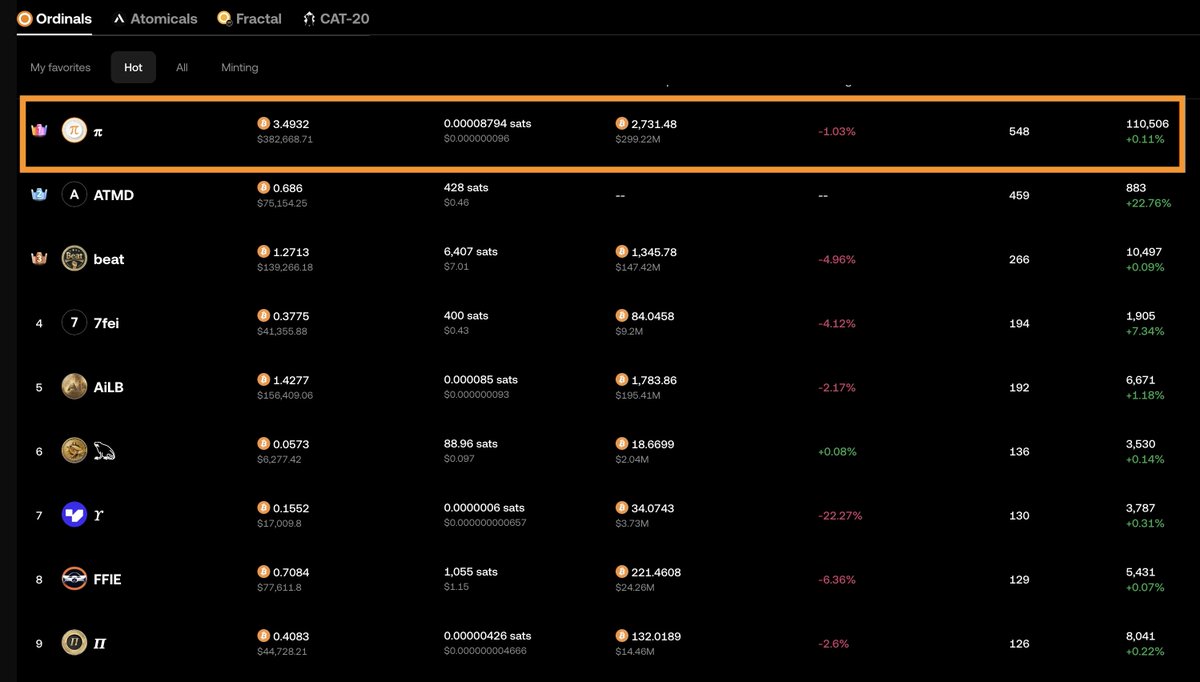Click the -22.27% change value

pos(840,516)
